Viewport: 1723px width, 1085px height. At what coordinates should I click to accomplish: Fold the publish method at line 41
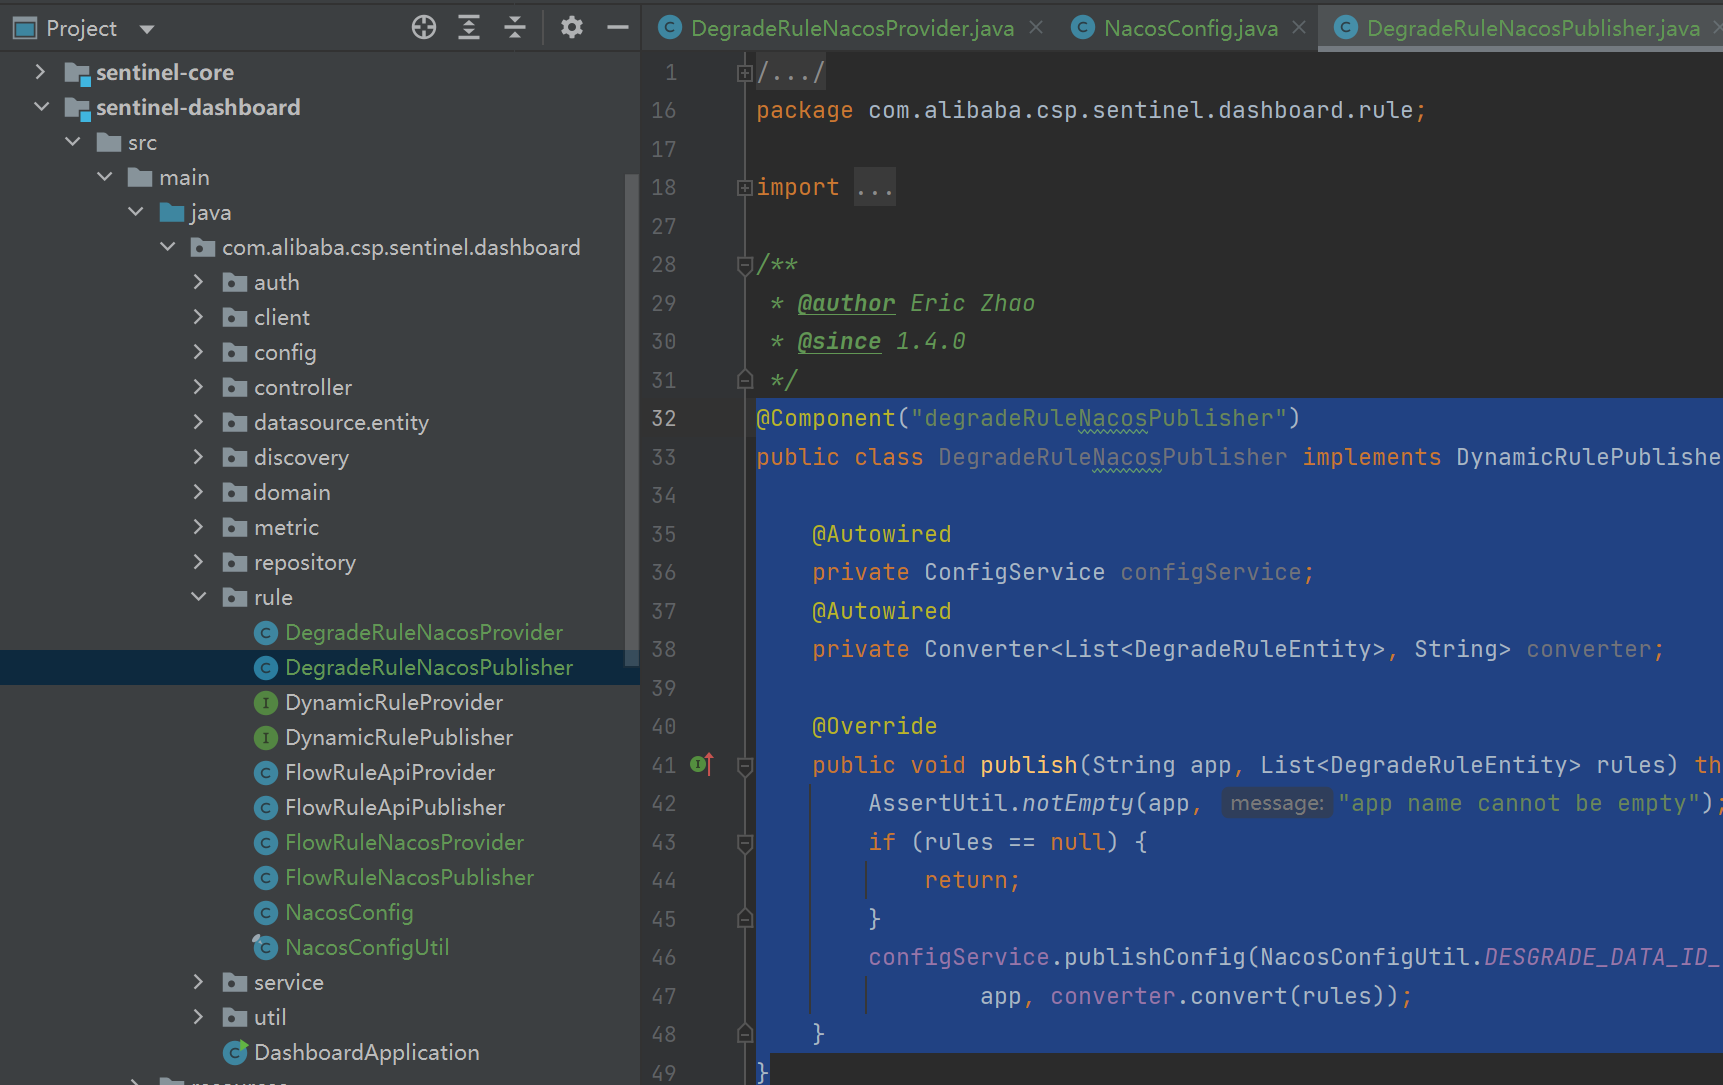point(745,766)
